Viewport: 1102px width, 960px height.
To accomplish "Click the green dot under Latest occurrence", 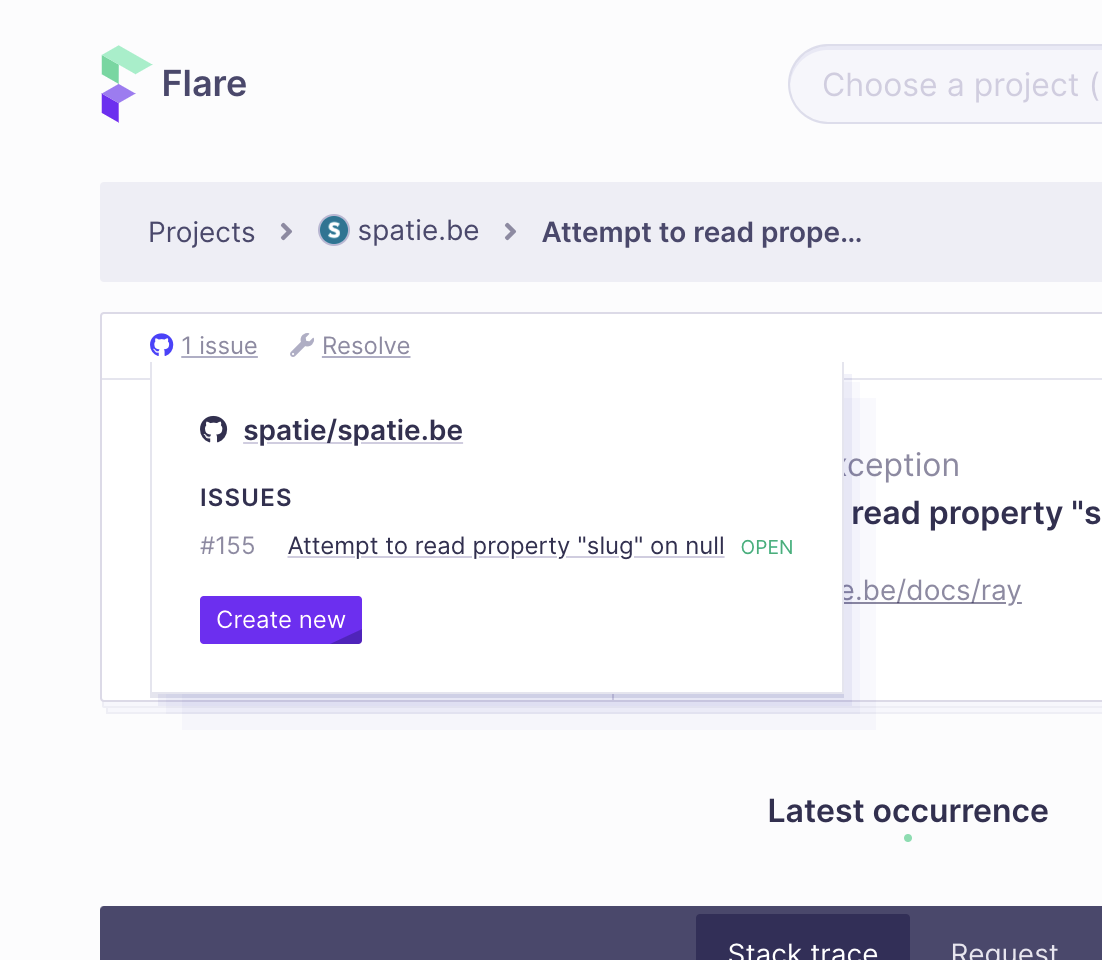I will click(x=908, y=838).
